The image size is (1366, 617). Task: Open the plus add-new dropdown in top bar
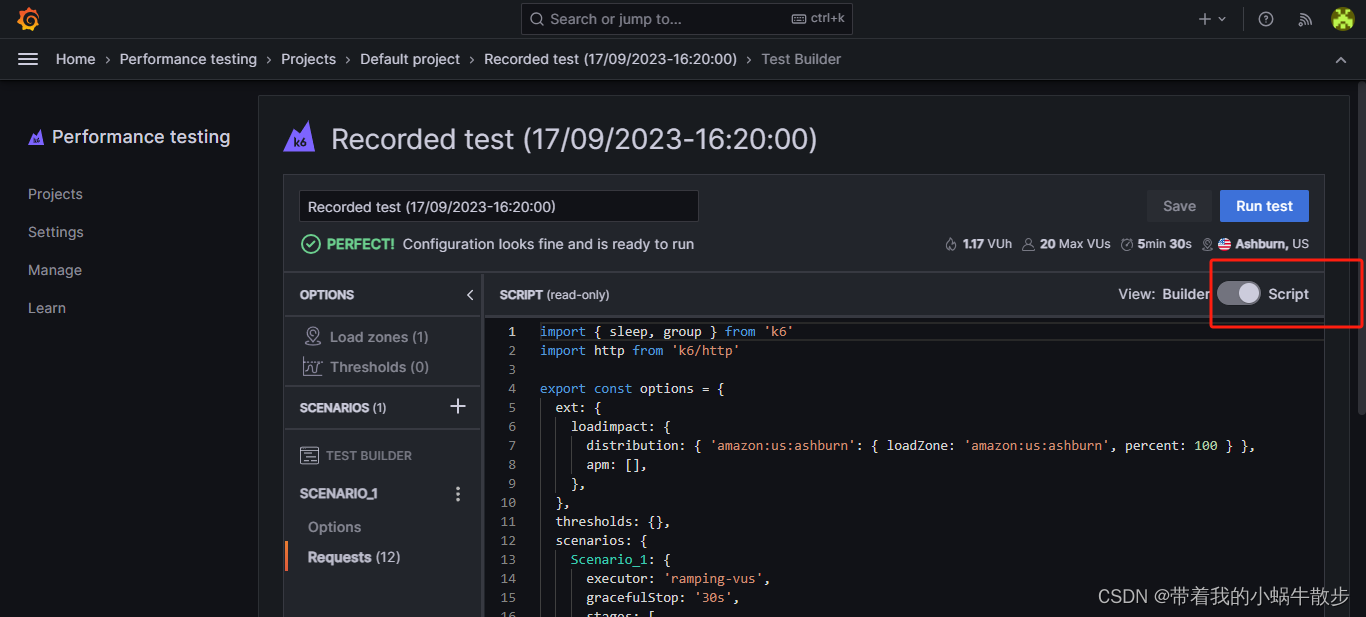click(1212, 19)
